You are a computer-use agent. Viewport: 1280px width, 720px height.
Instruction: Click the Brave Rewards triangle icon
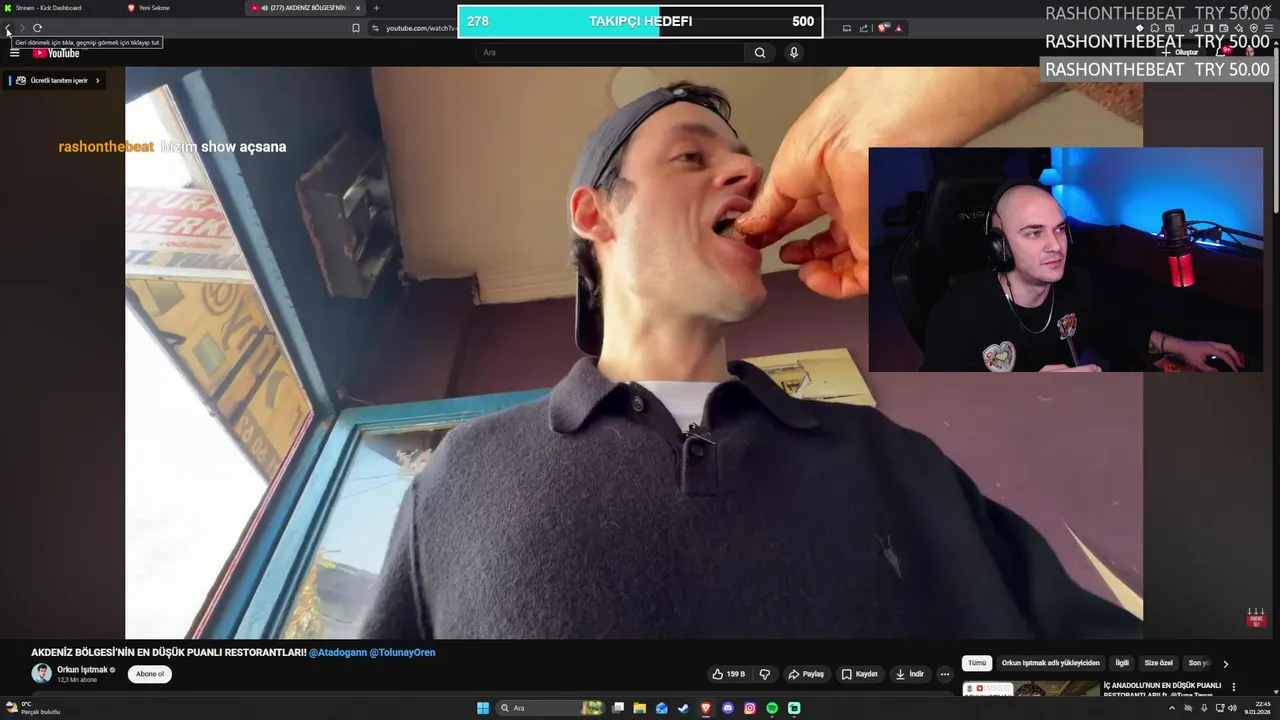tap(898, 28)
